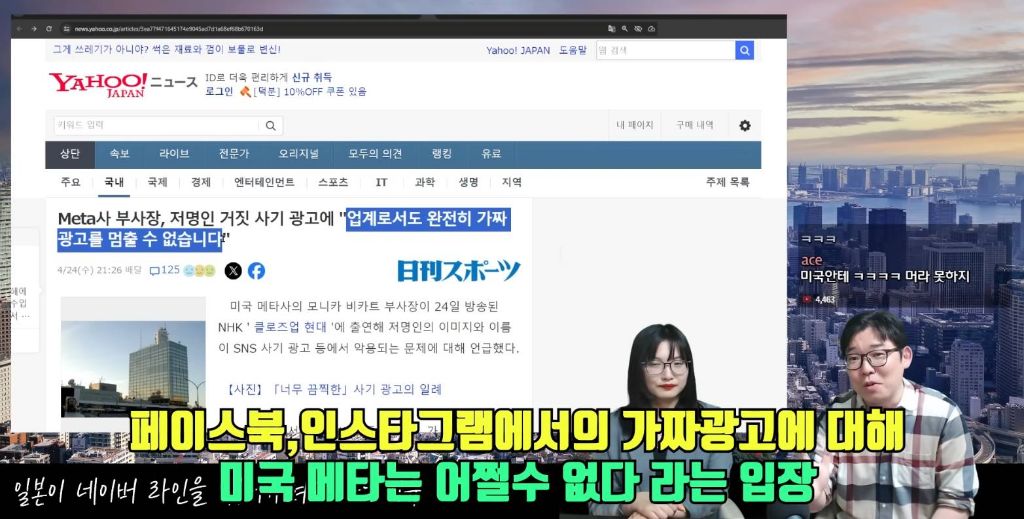This screenshot has width=1024, height=519.
Task: Click the Yahoo! JAPAN logo
Action: point(98,84)
